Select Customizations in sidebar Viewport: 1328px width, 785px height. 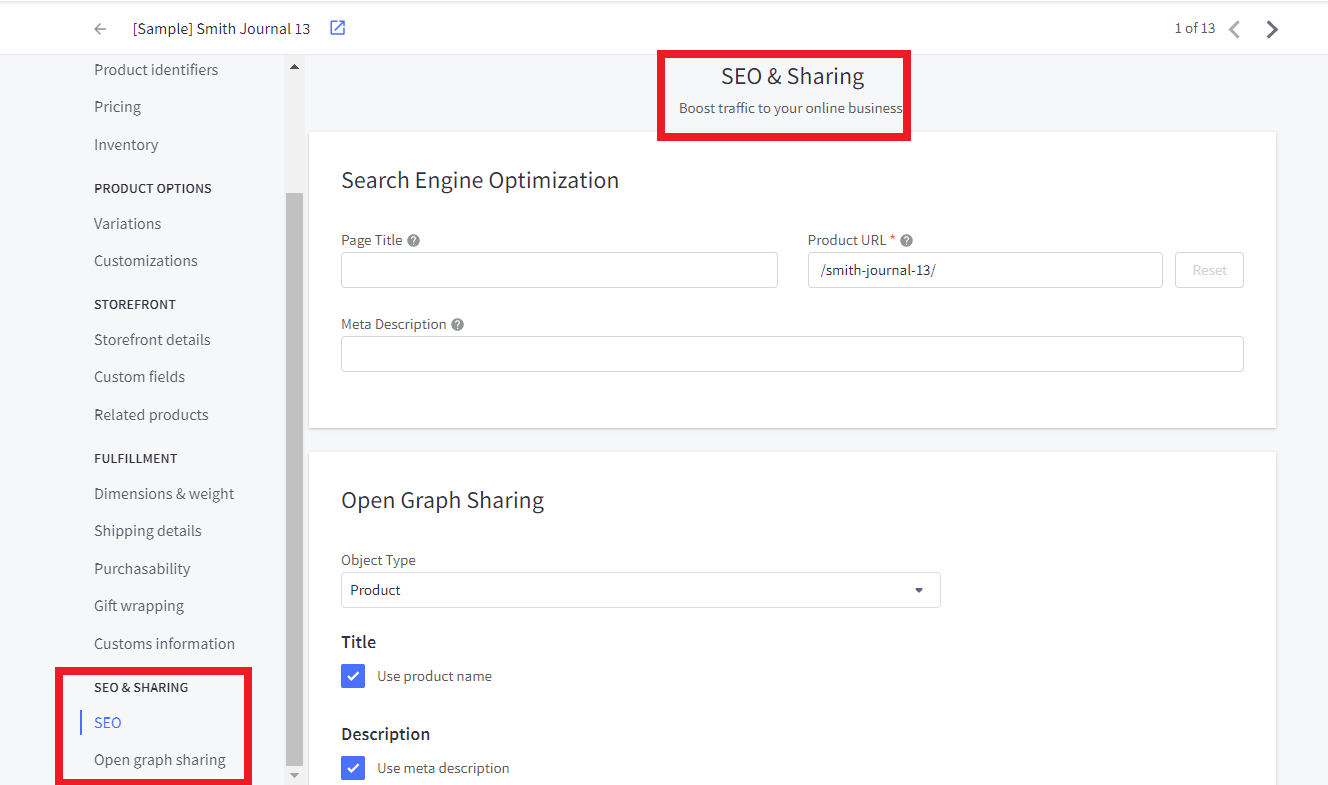coord(146,261)
